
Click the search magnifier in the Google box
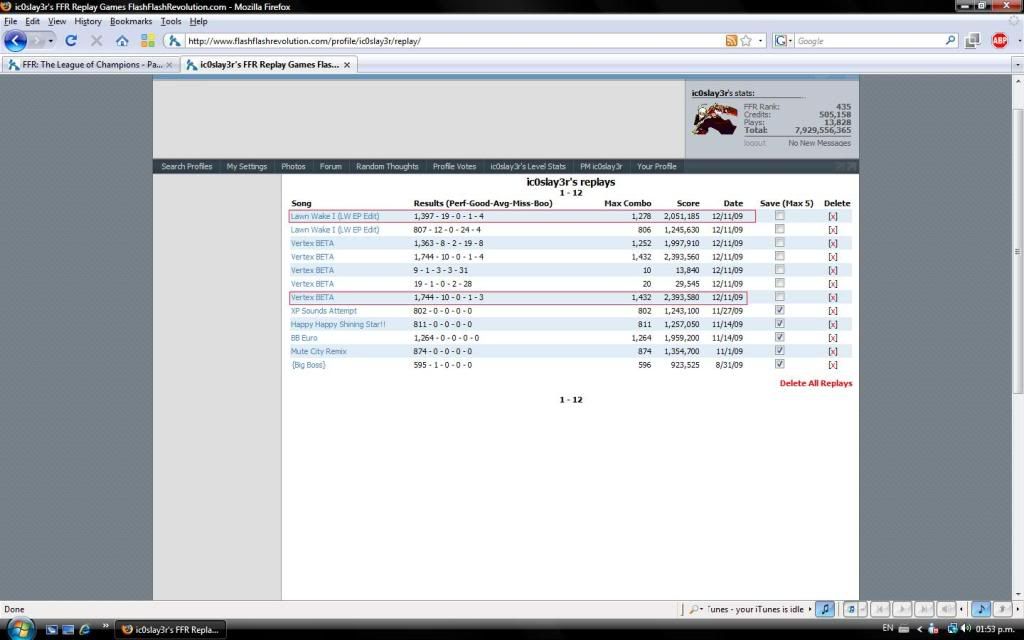(950, 41)
